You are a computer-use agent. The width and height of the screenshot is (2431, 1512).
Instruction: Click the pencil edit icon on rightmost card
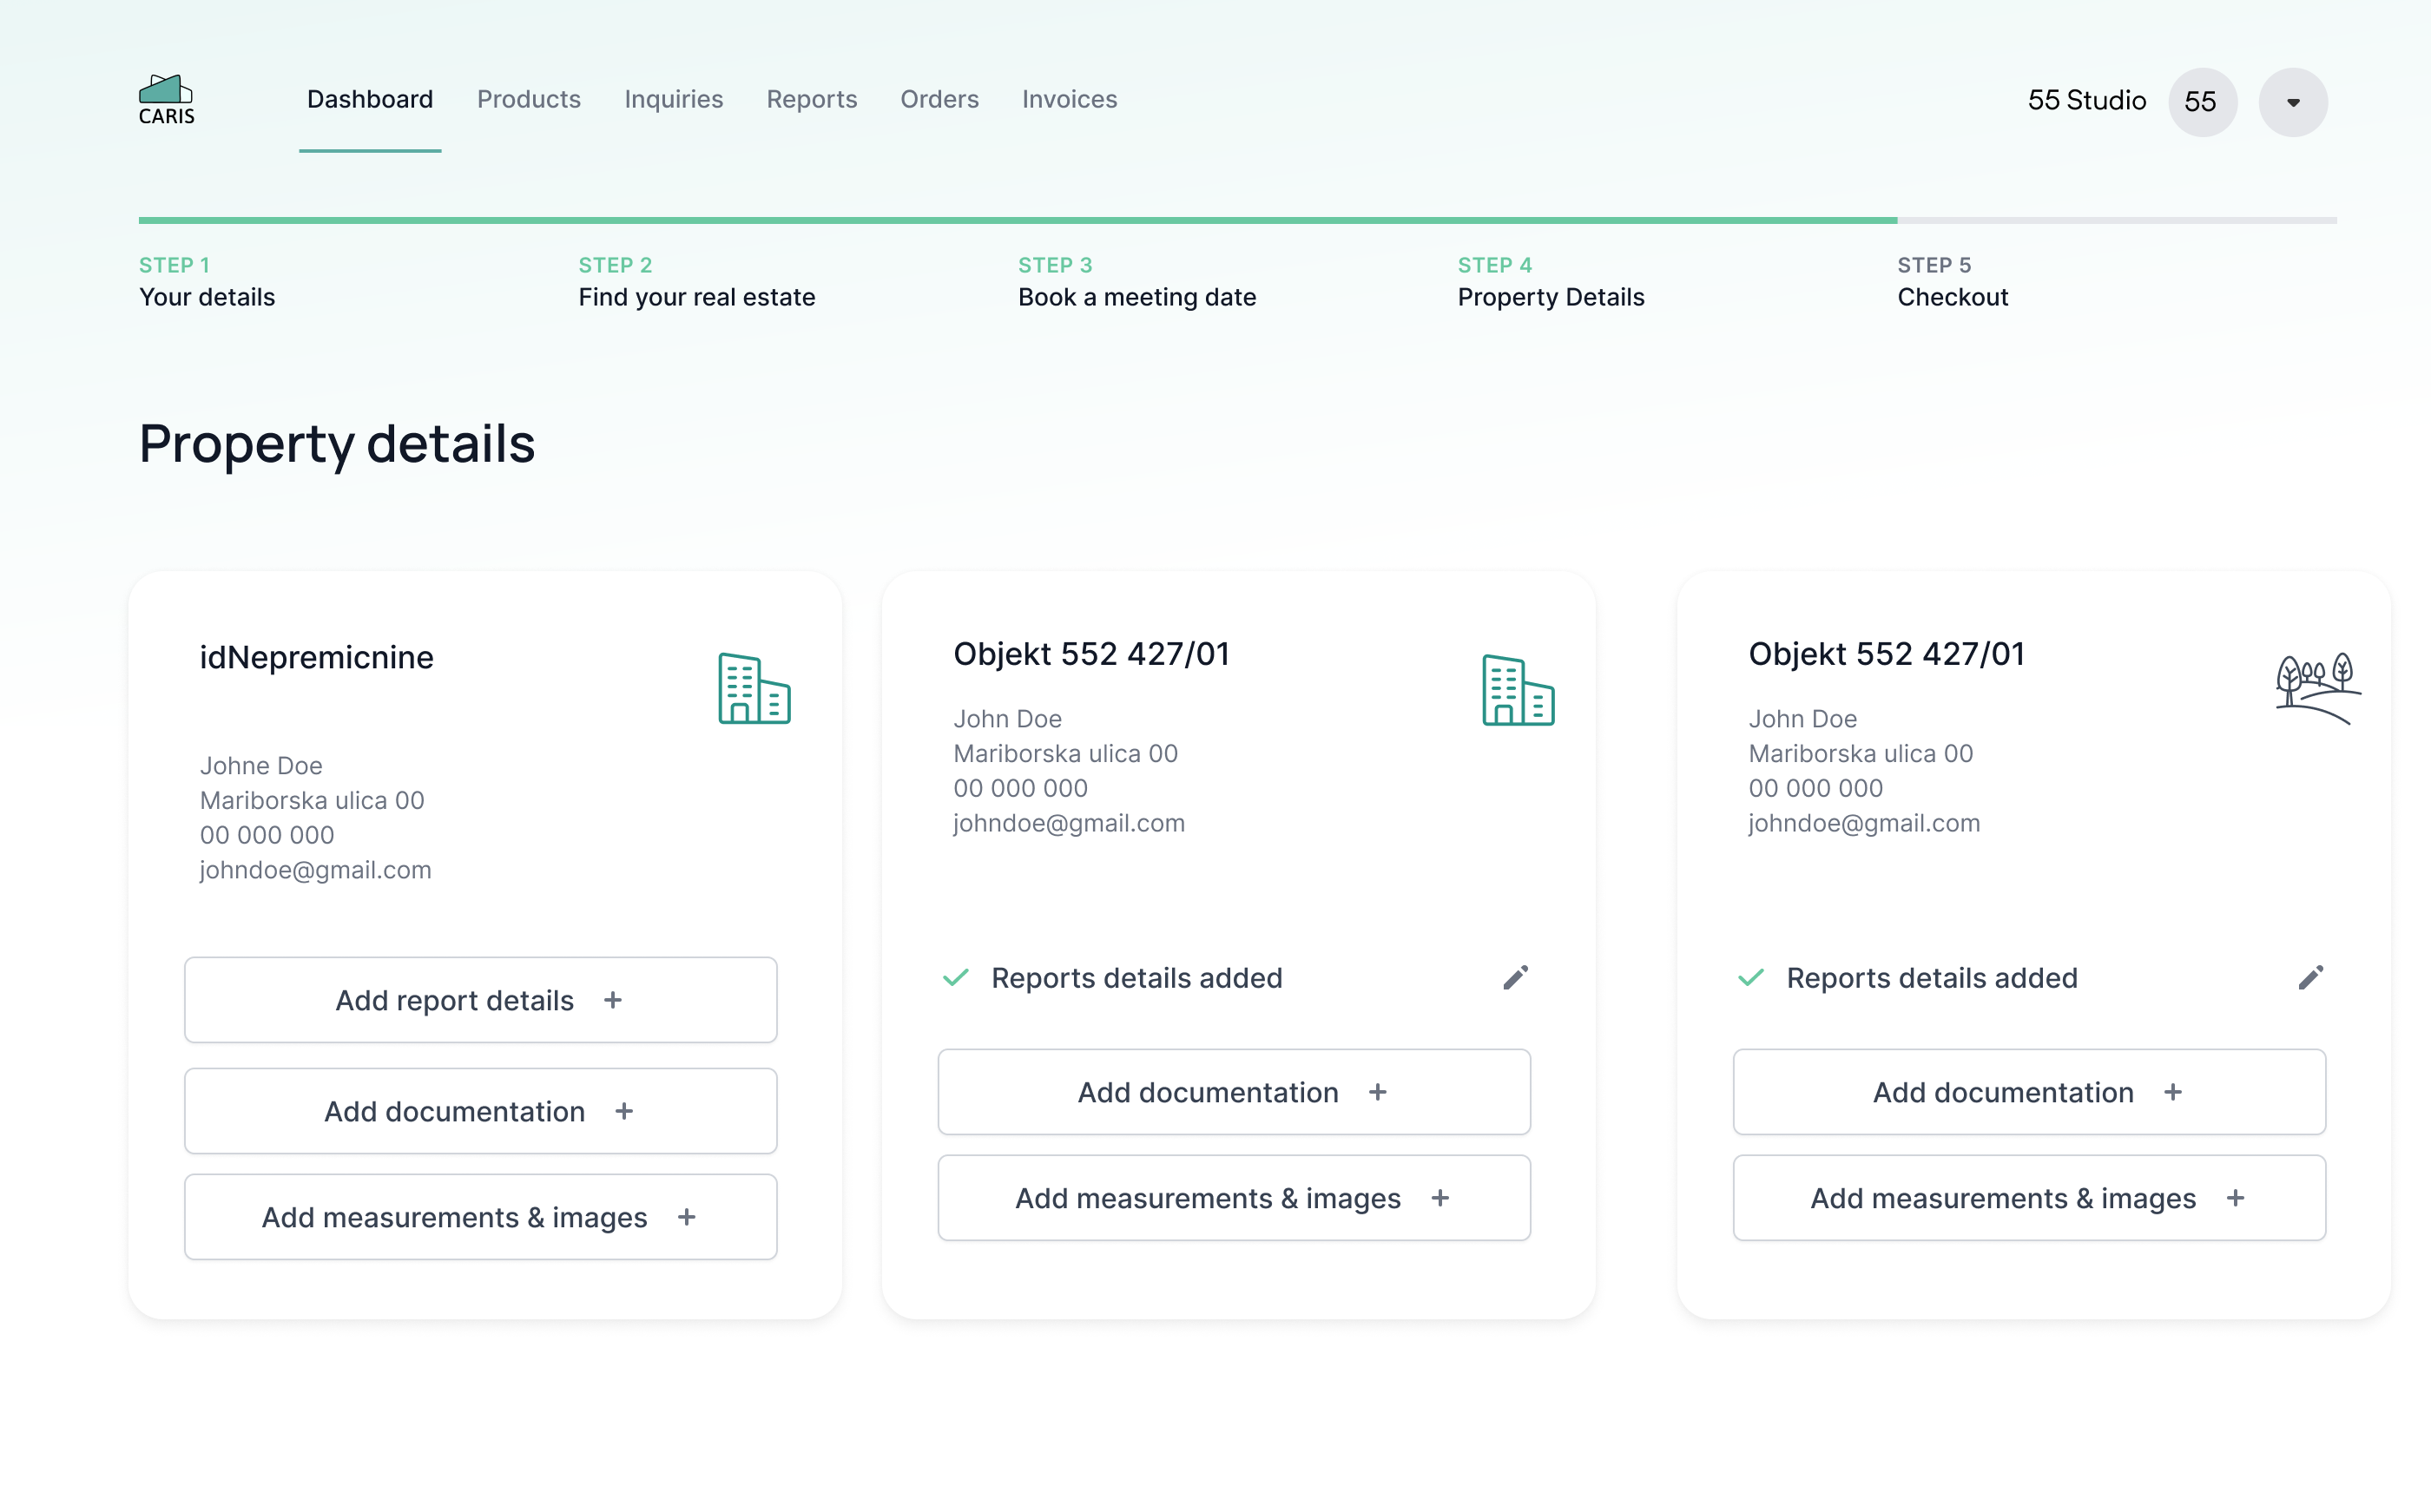2310,977
